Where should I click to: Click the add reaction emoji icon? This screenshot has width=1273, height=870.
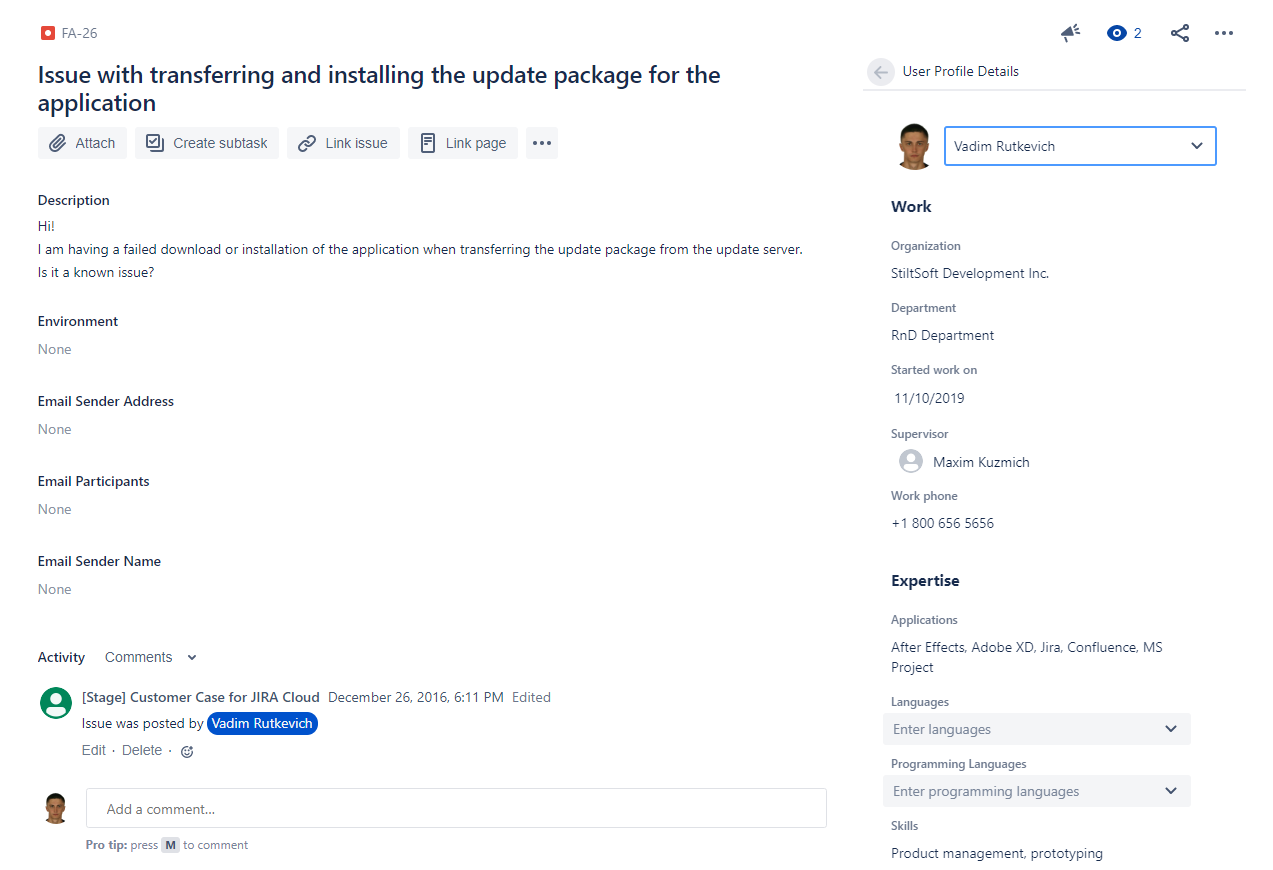pyautogui.click(x=187, y=751)
